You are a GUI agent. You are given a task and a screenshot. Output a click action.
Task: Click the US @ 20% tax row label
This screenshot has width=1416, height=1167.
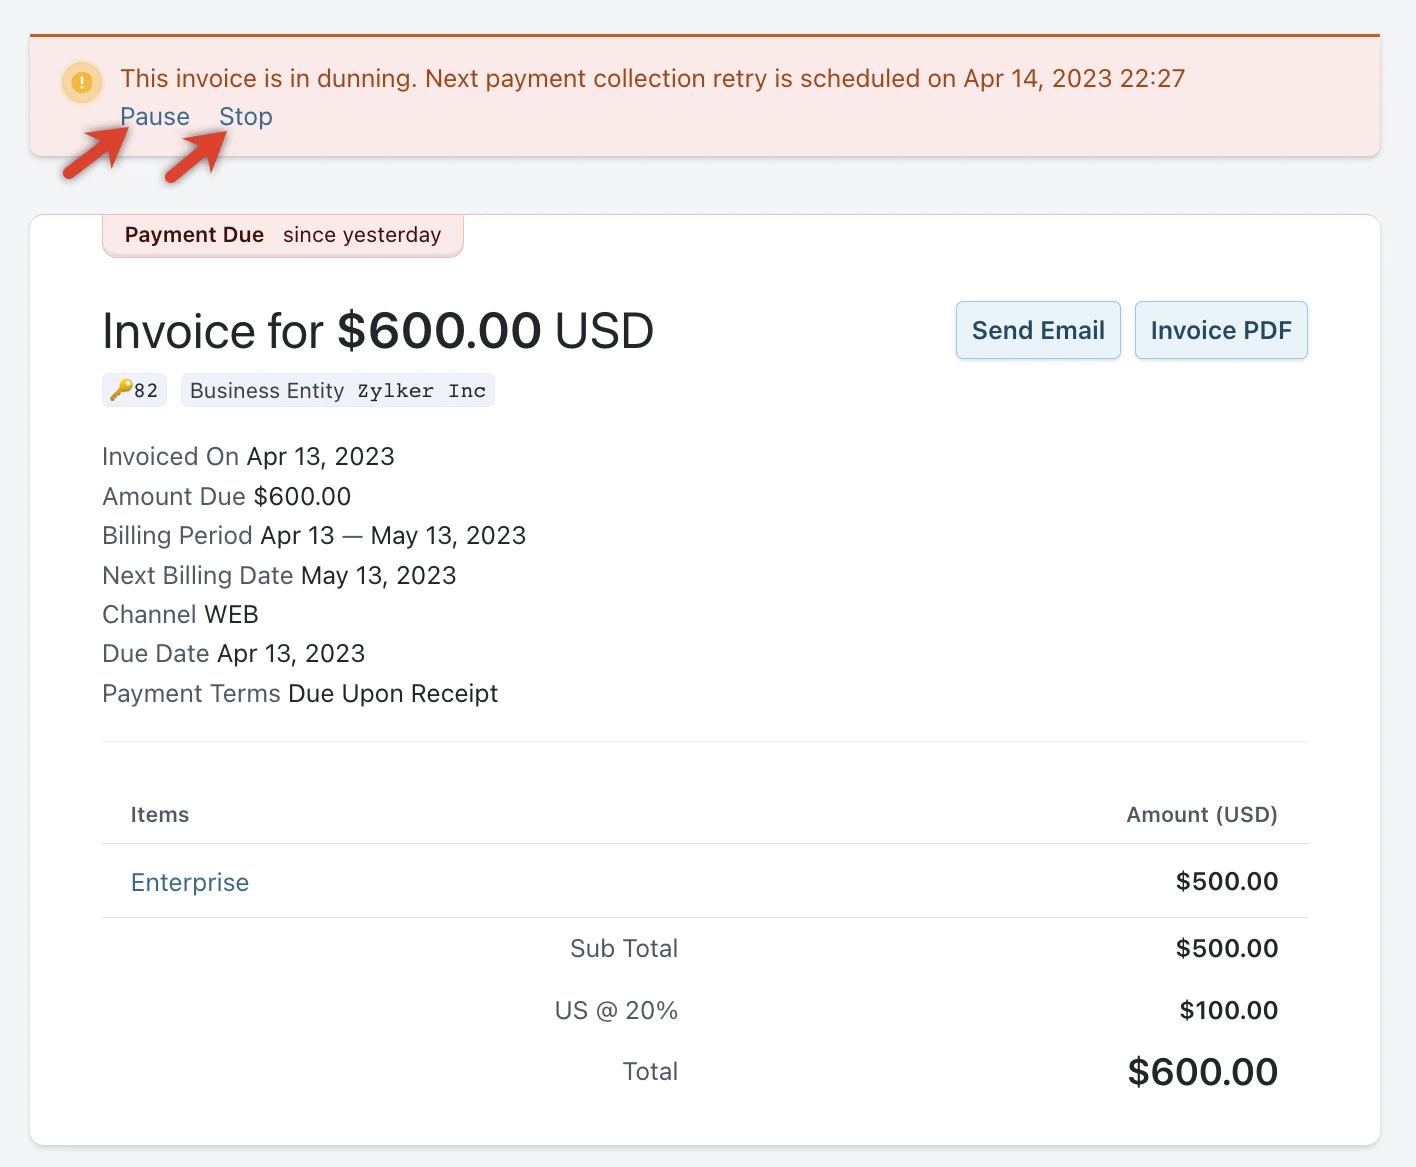pos(616,1011)
